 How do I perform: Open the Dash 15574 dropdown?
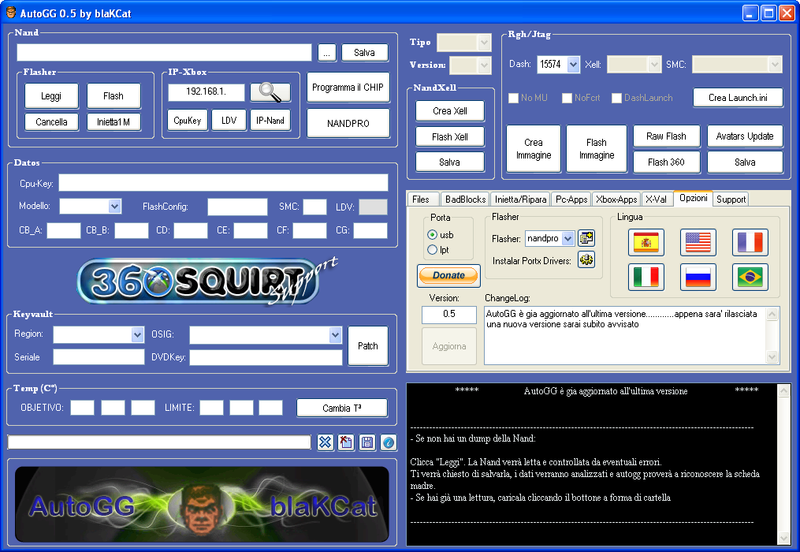point(573,64)
